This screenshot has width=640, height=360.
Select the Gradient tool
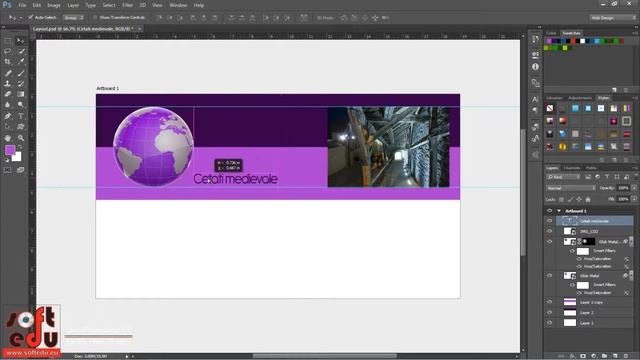tap(20, 94)
